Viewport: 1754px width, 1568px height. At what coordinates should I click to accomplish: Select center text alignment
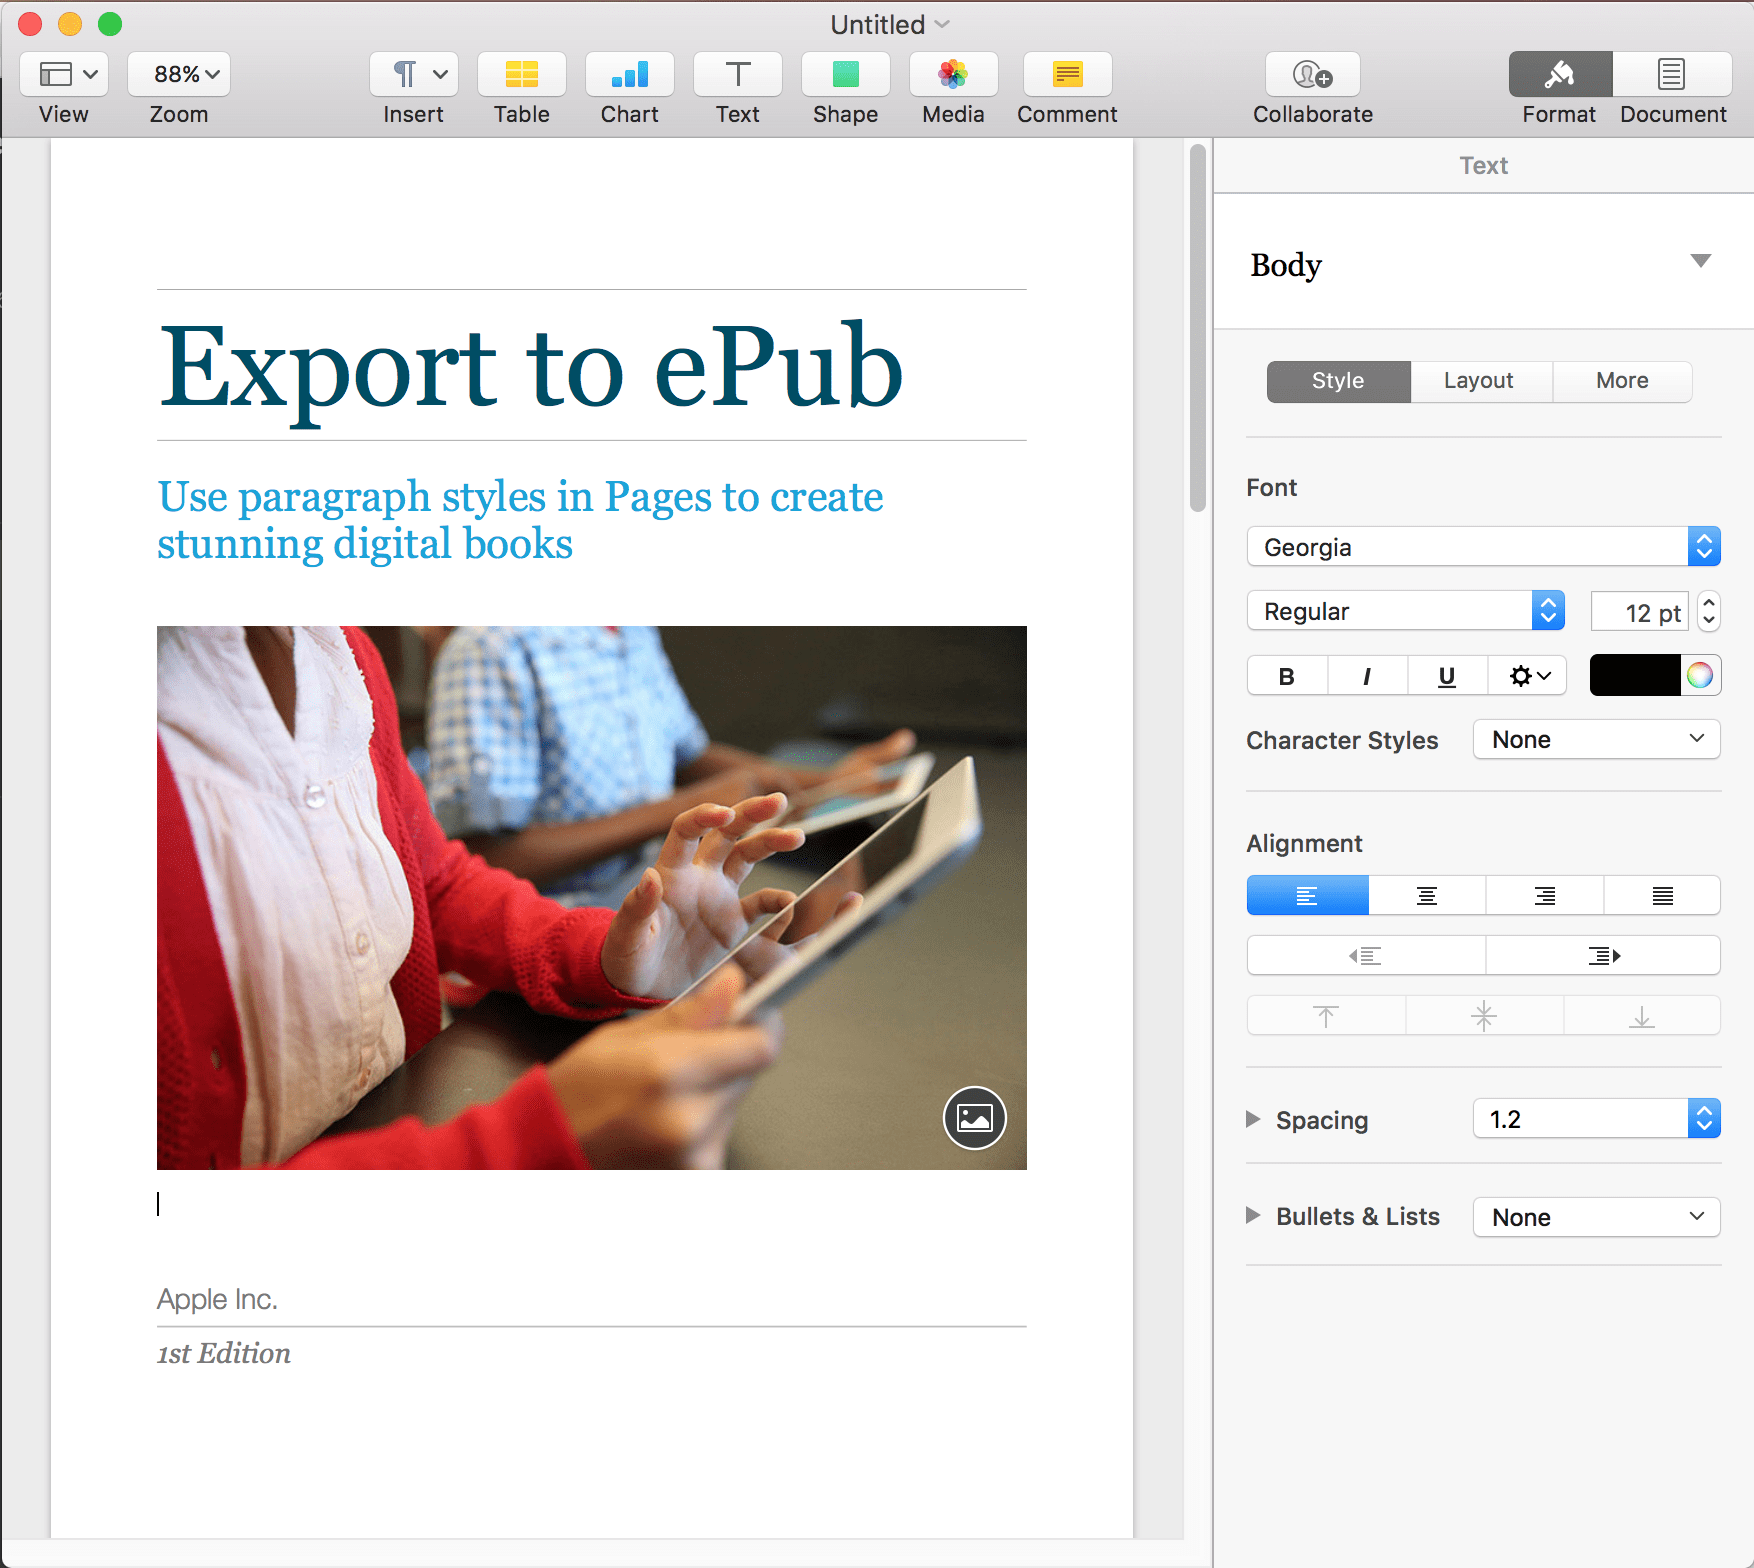1425,895
